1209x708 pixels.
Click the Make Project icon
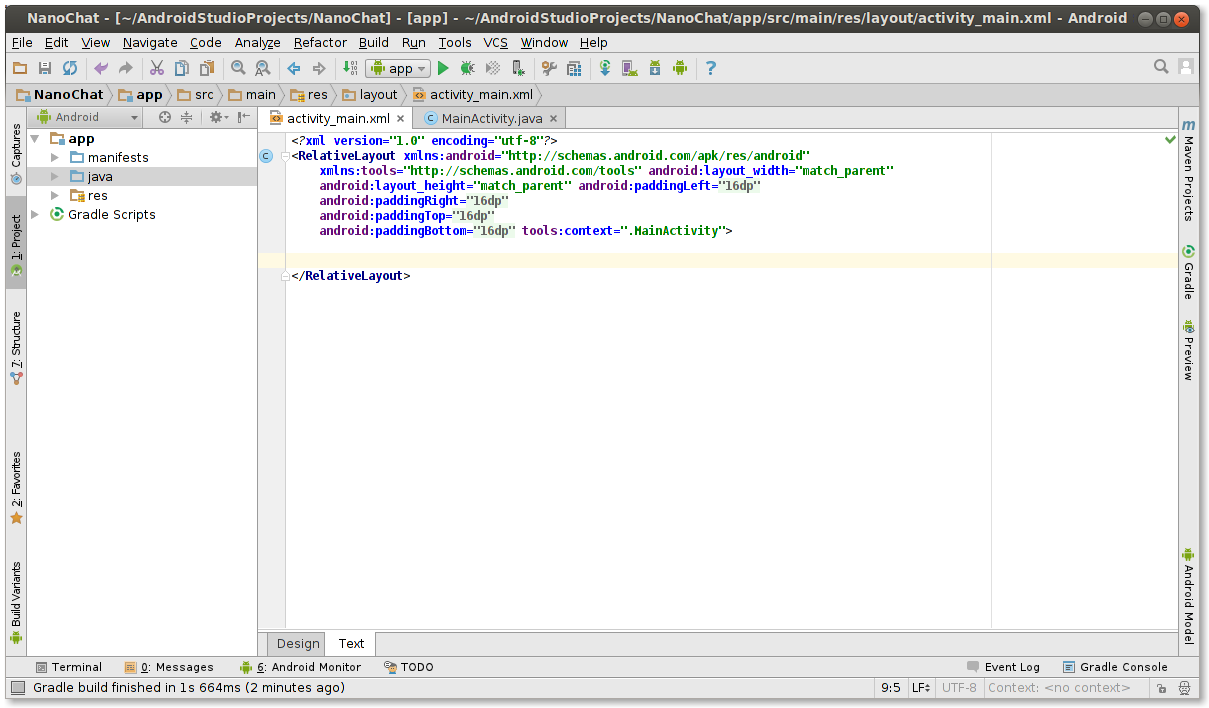click(350, 68)
